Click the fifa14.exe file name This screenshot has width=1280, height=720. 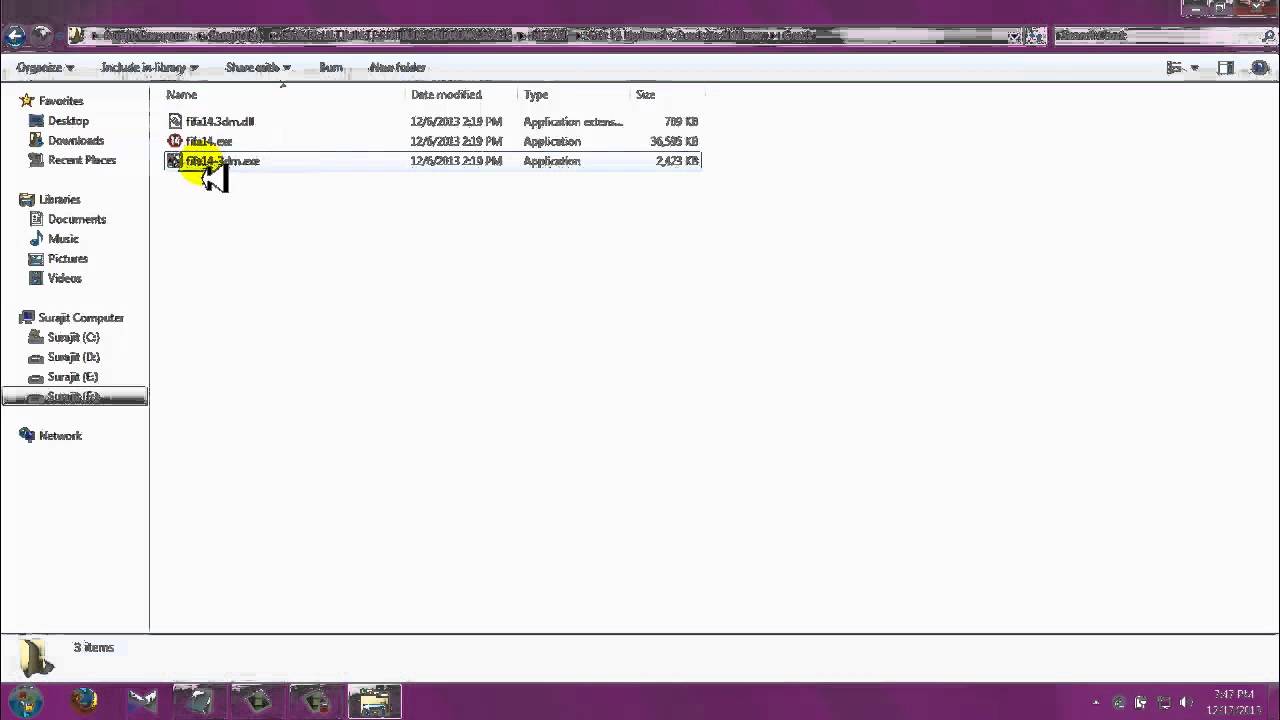pyautogui.click(x=209, y=141)
